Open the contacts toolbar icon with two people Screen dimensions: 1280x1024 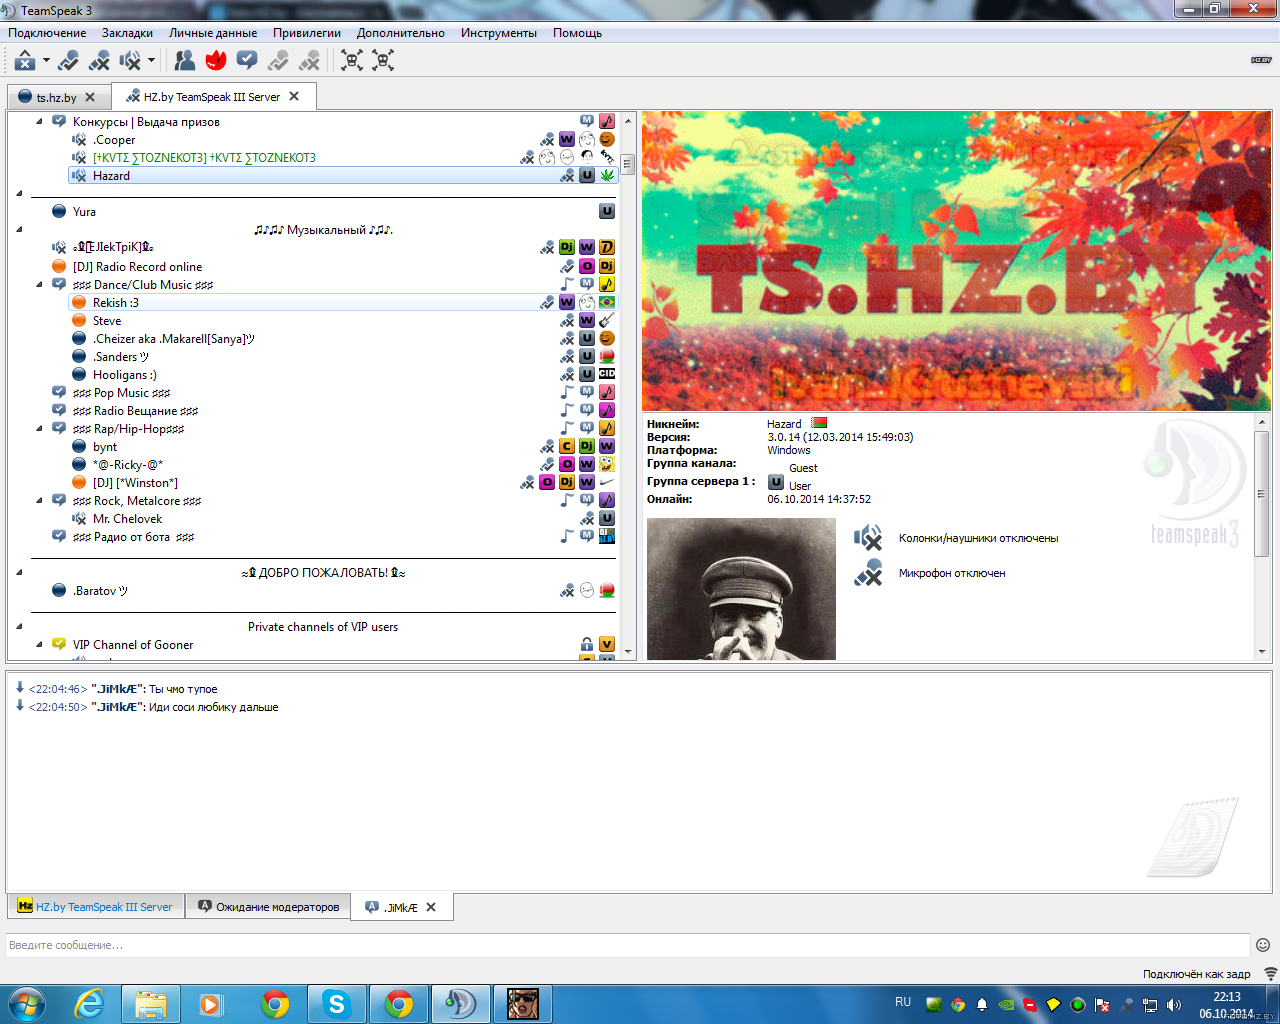tap(185, 61)
